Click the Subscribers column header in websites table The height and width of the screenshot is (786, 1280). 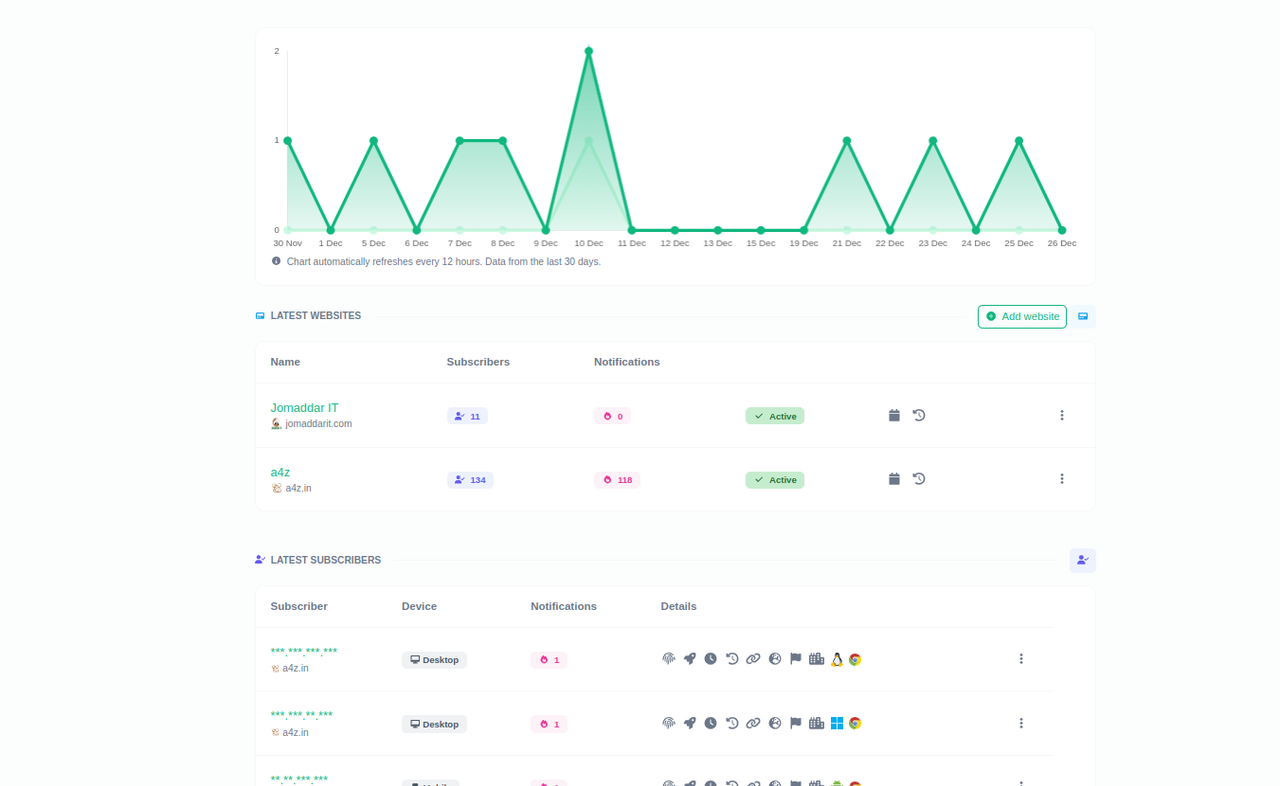(478, 362)
